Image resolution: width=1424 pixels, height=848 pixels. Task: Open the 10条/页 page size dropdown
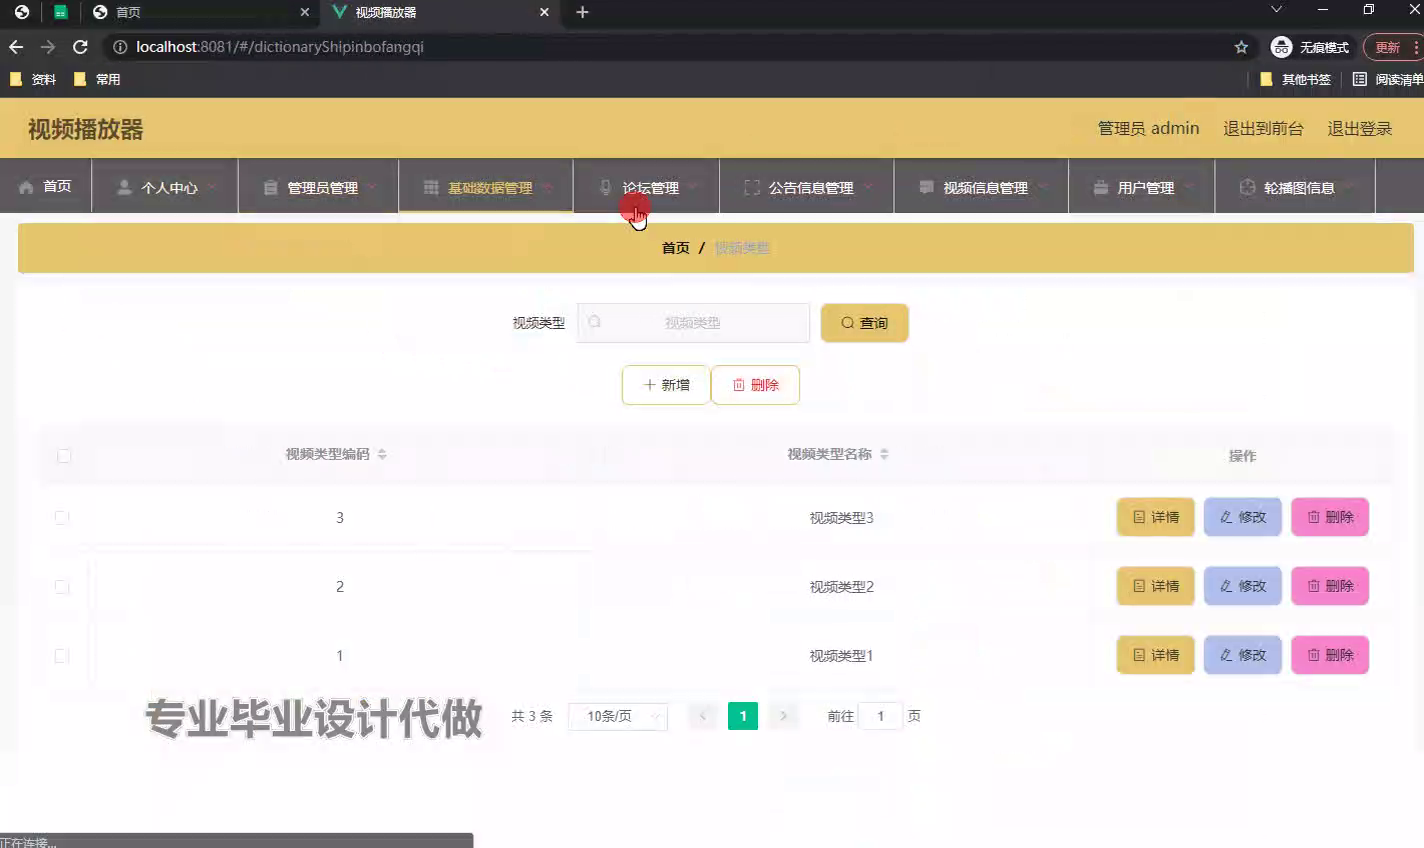pyautogui.click(x=618, y=716)
